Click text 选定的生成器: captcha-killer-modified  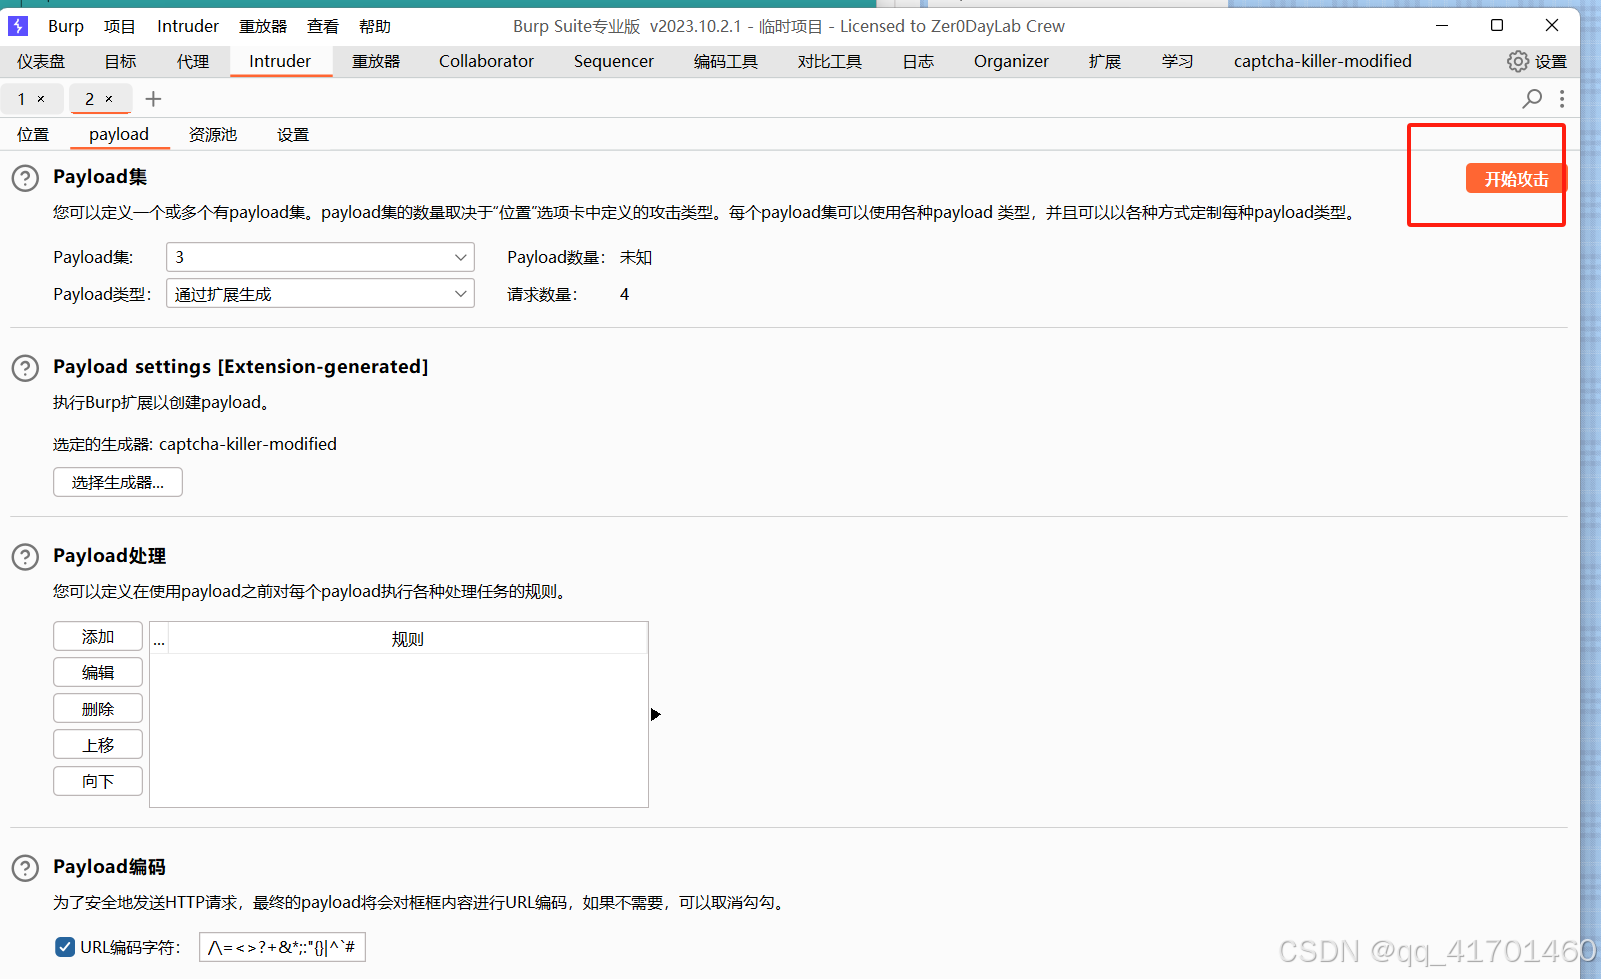195,444
